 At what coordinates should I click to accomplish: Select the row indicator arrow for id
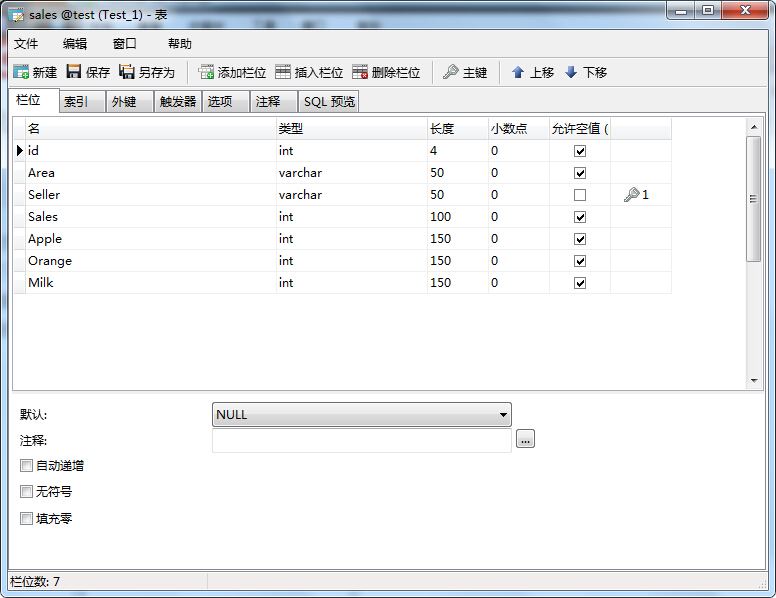20,150
